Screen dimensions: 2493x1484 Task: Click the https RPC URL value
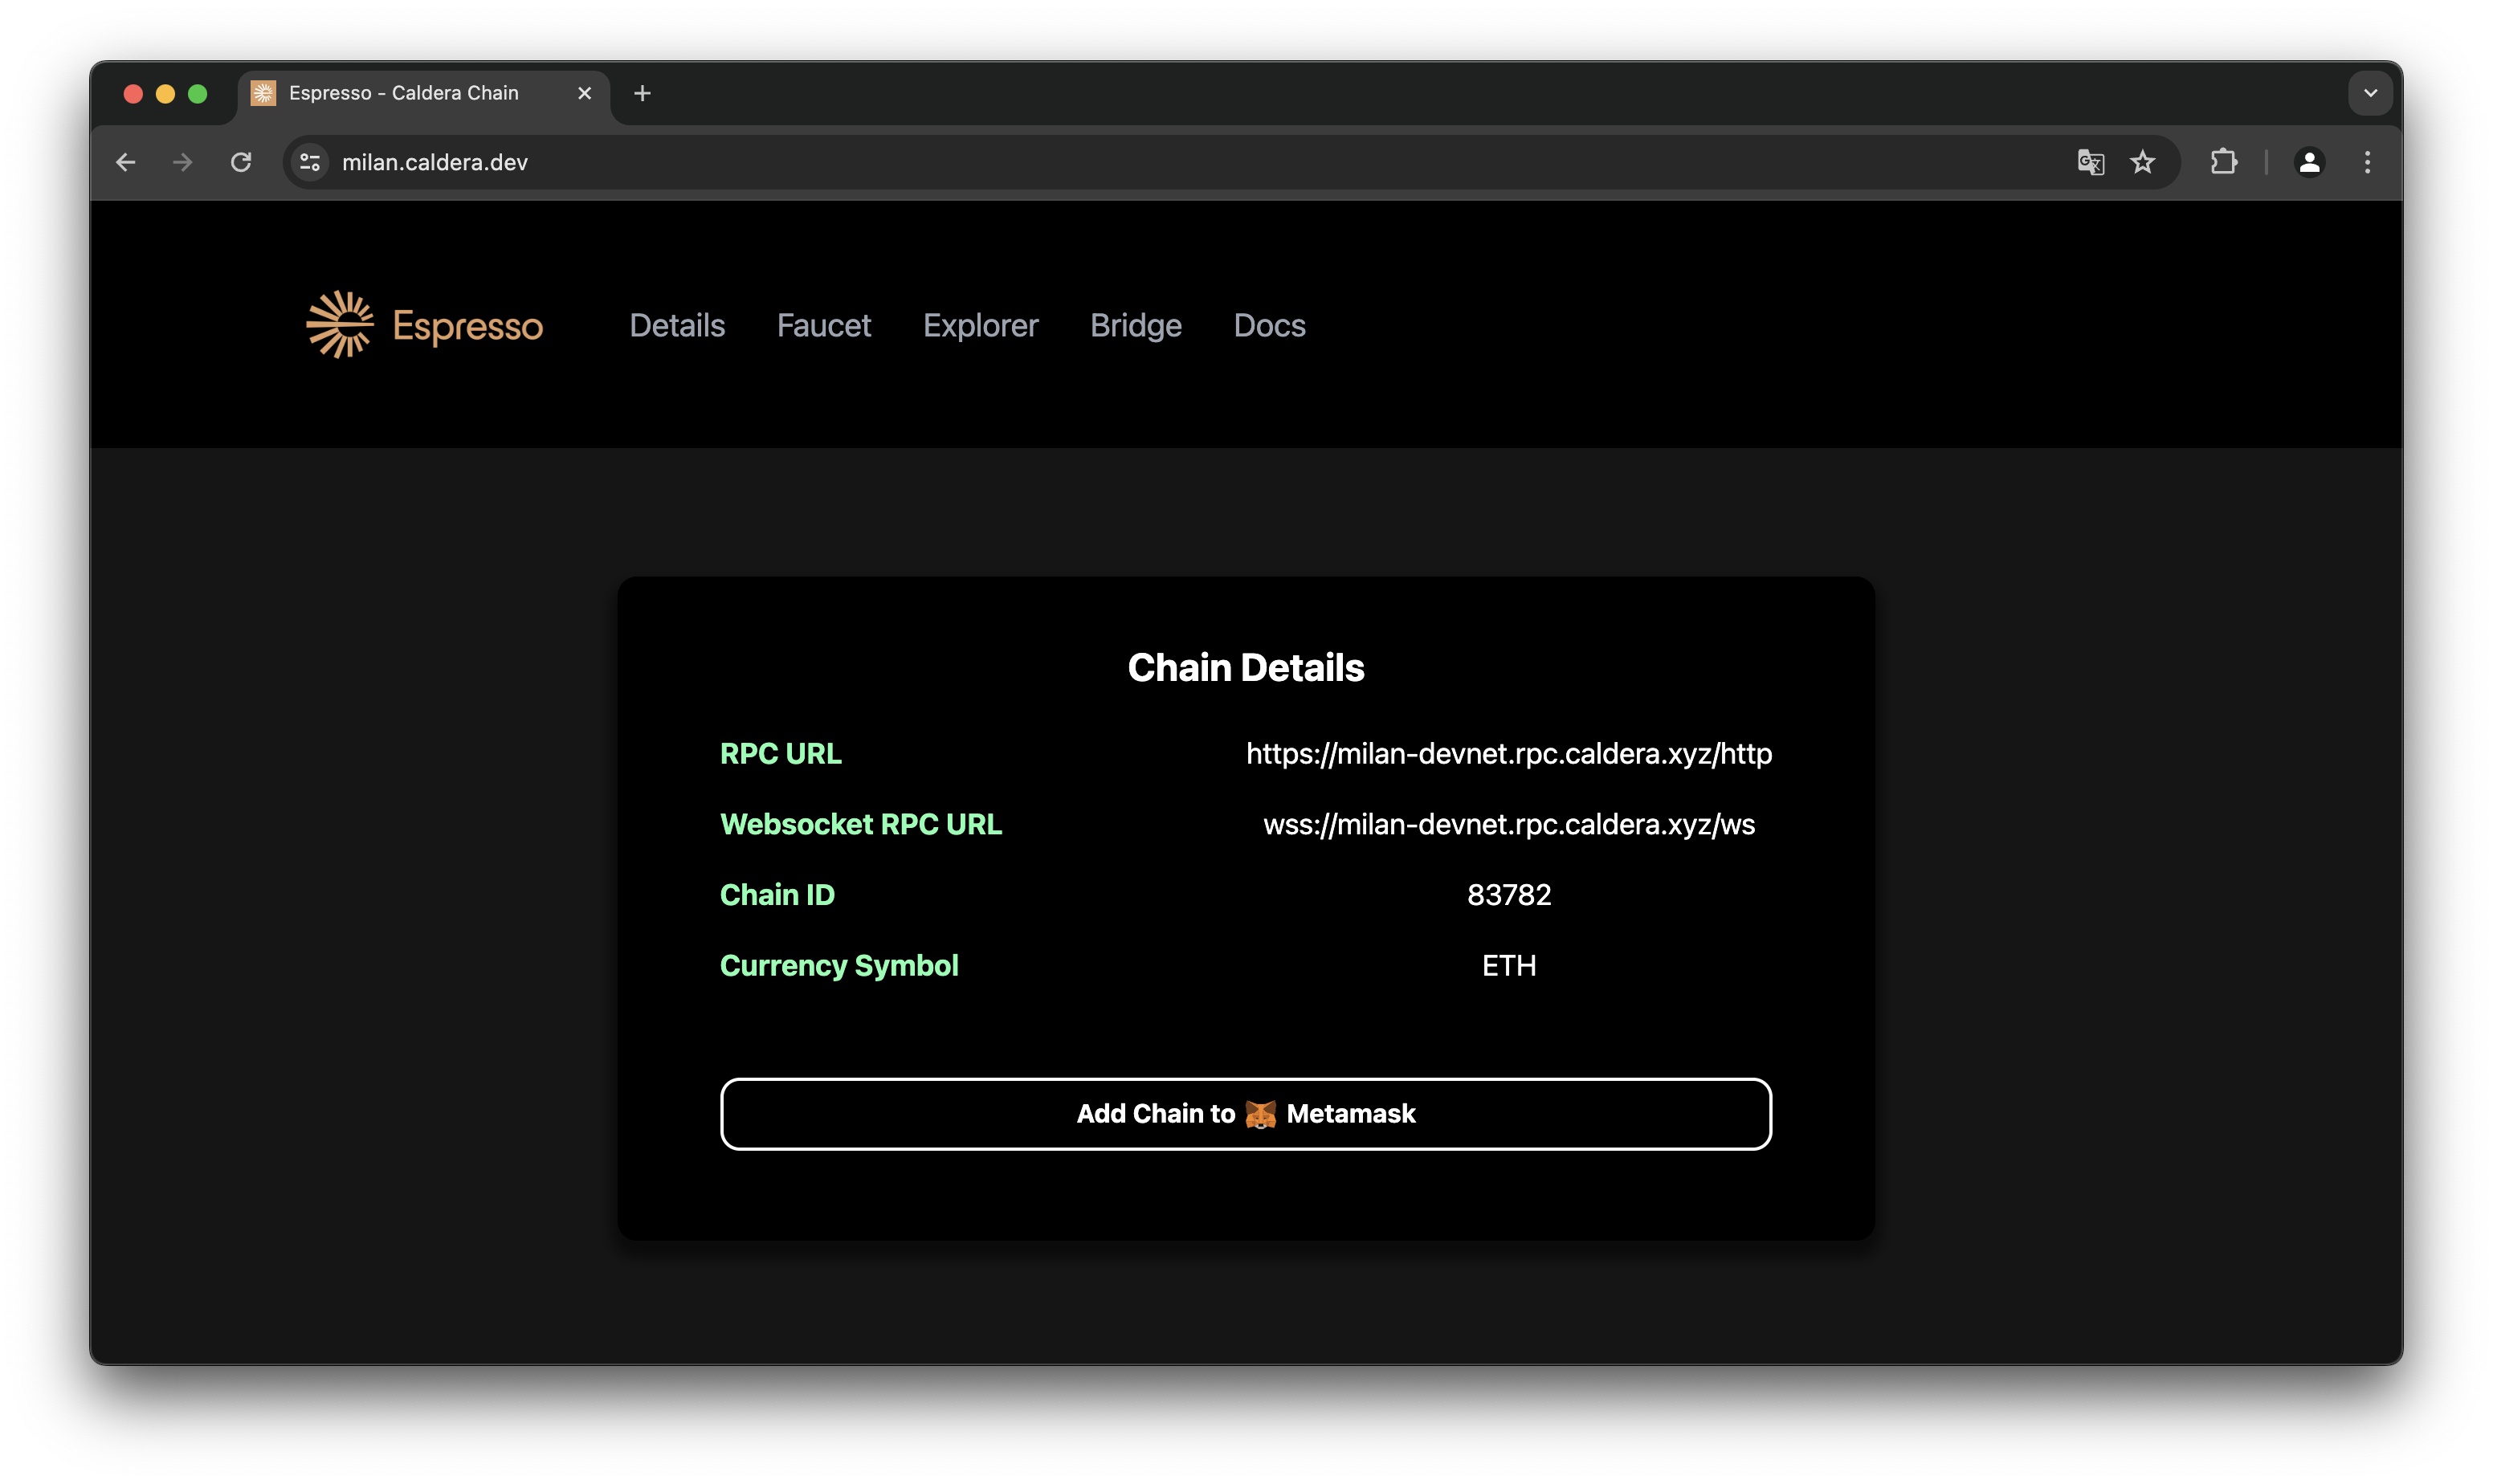point(1509,753)
